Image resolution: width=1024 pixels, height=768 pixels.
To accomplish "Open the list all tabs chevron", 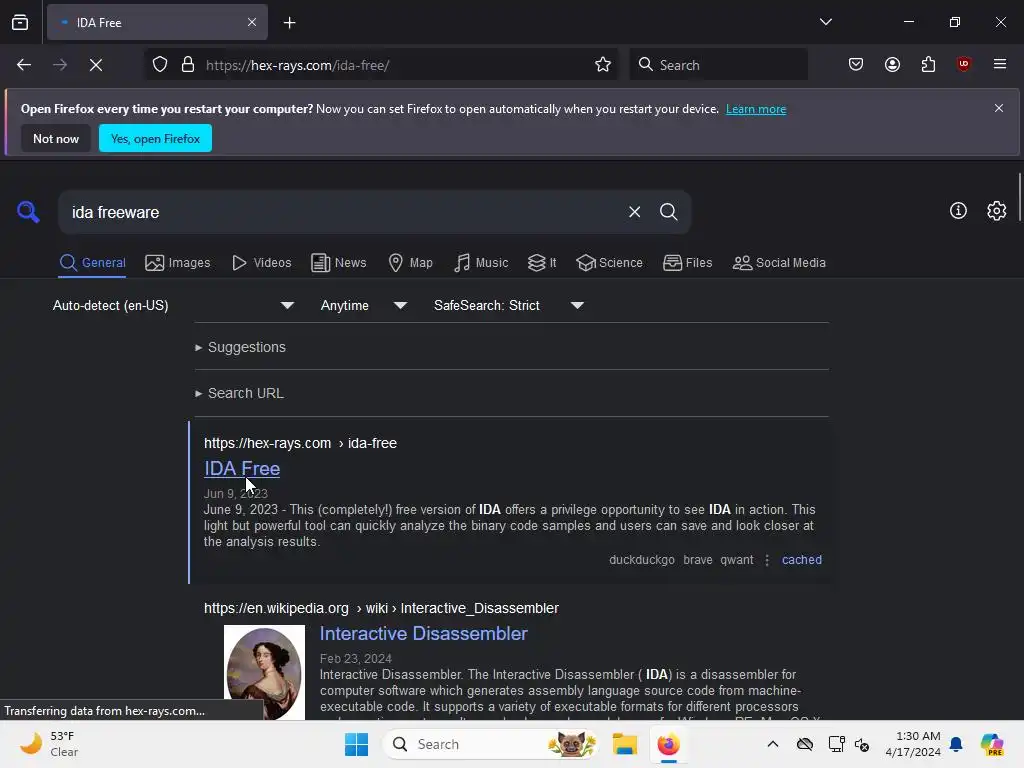I will [825, 22].
